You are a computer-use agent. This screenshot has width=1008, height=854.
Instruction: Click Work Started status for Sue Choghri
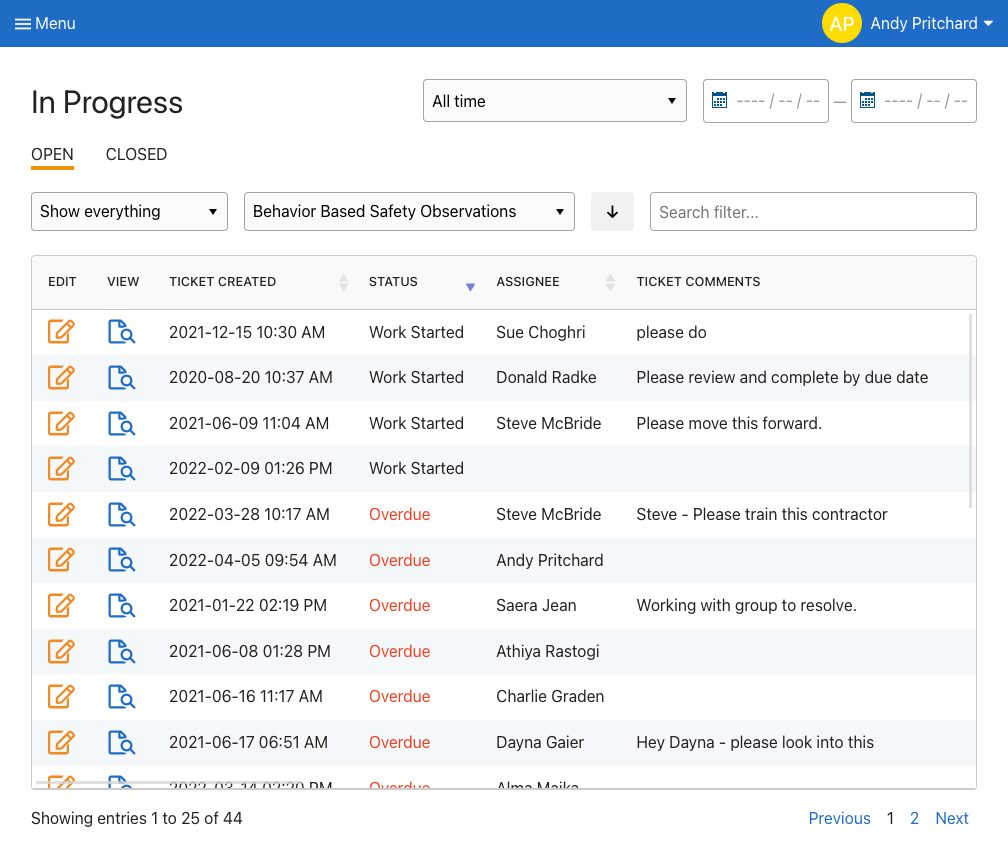tap(416, 332)
